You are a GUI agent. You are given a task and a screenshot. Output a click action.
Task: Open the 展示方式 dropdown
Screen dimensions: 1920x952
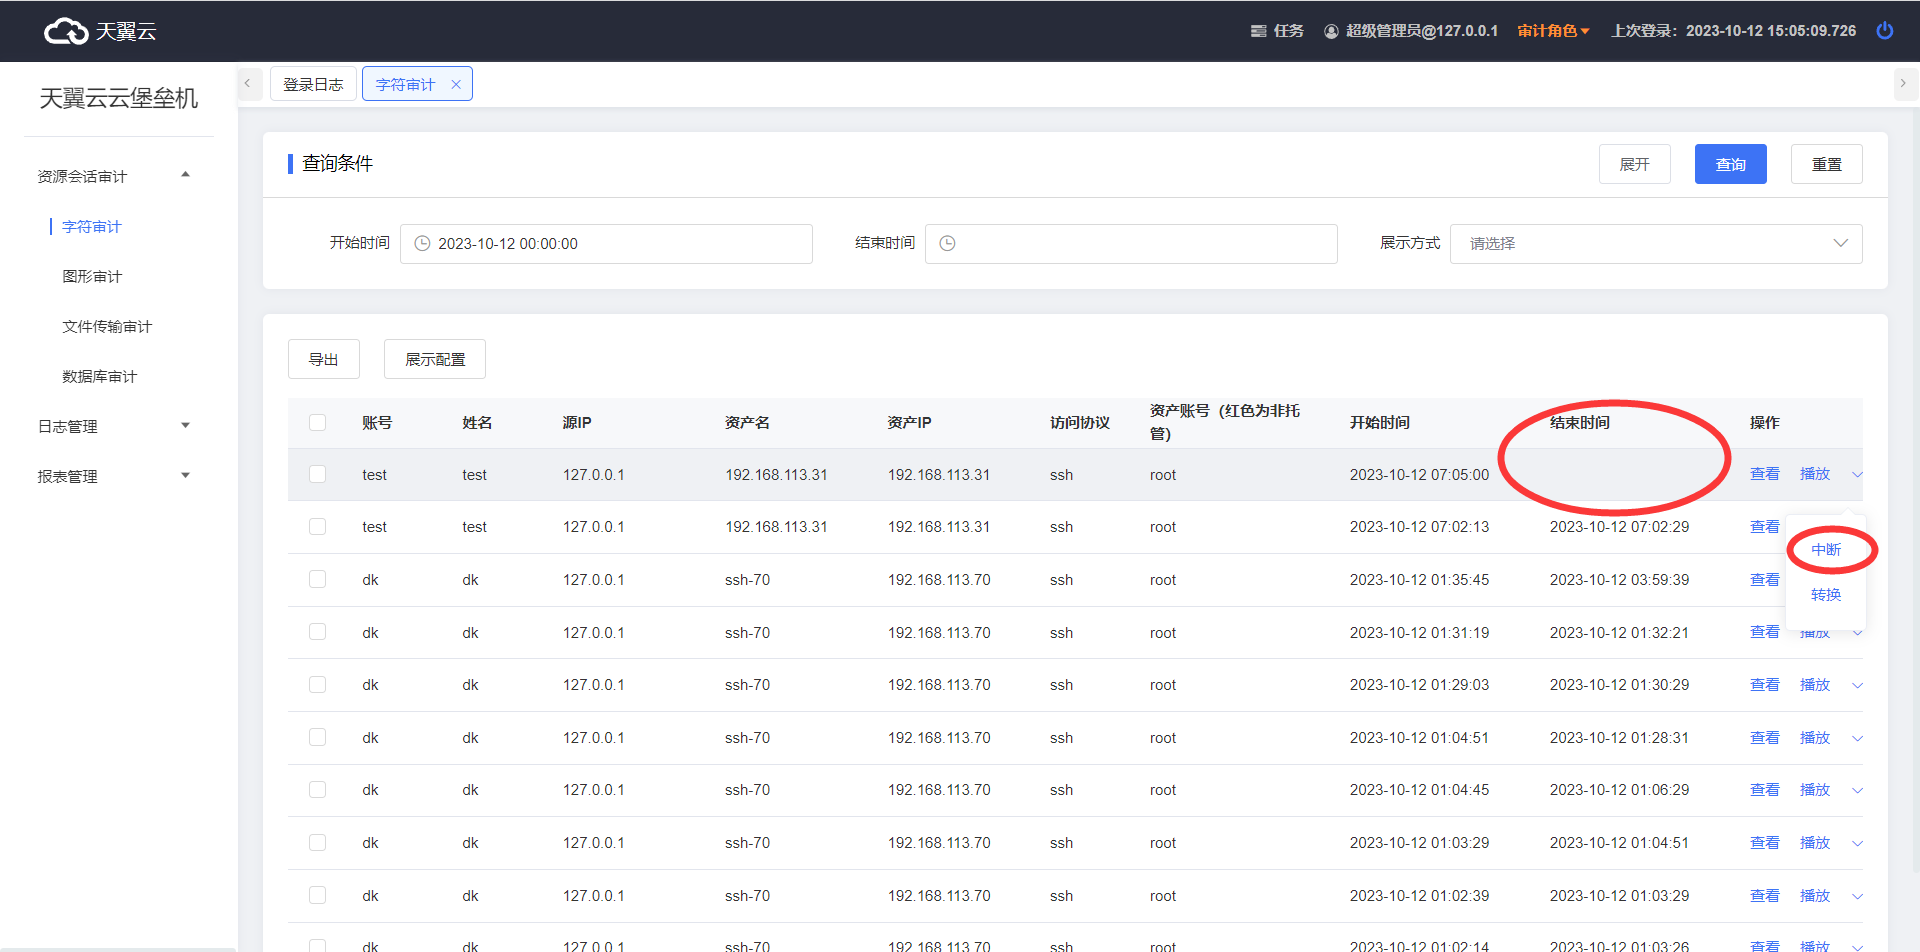point(1655,244)
